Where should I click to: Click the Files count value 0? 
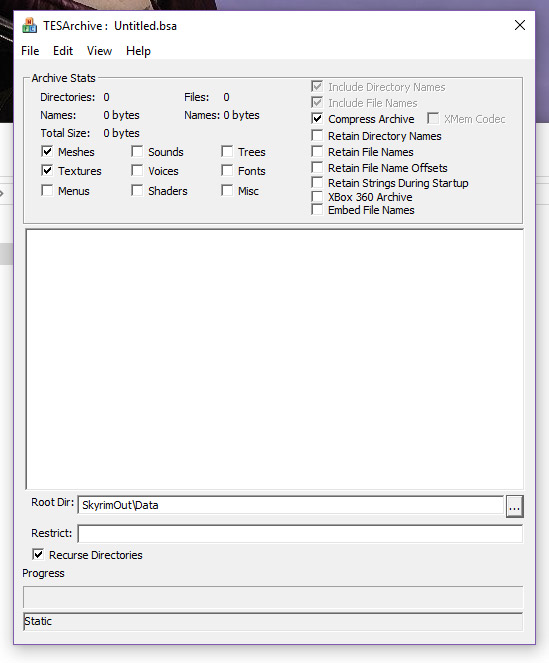click(226, 97)
